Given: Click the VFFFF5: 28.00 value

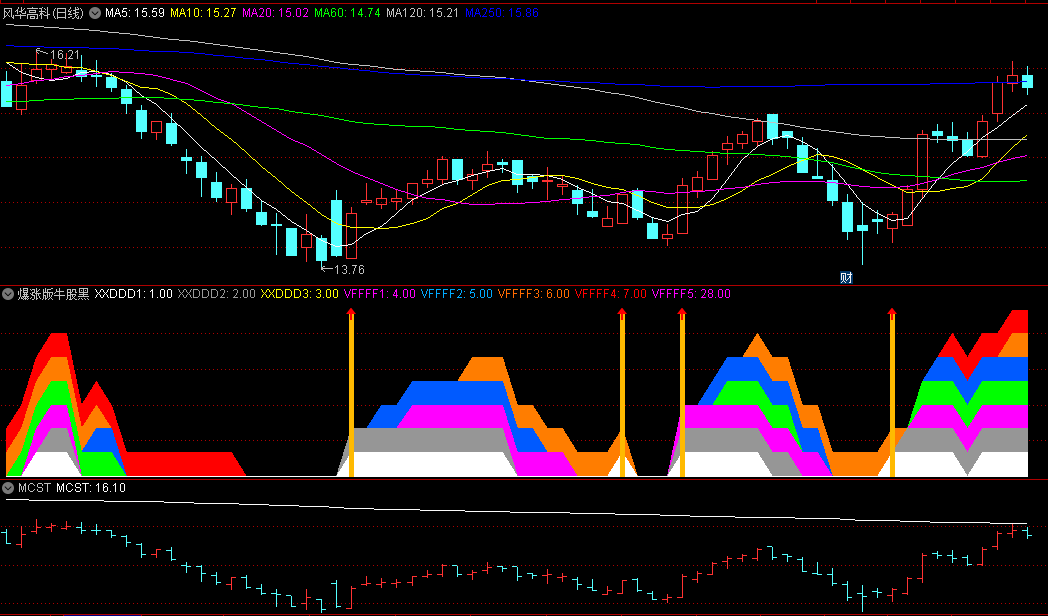Looking at the screenshot, I should (691, 294).
